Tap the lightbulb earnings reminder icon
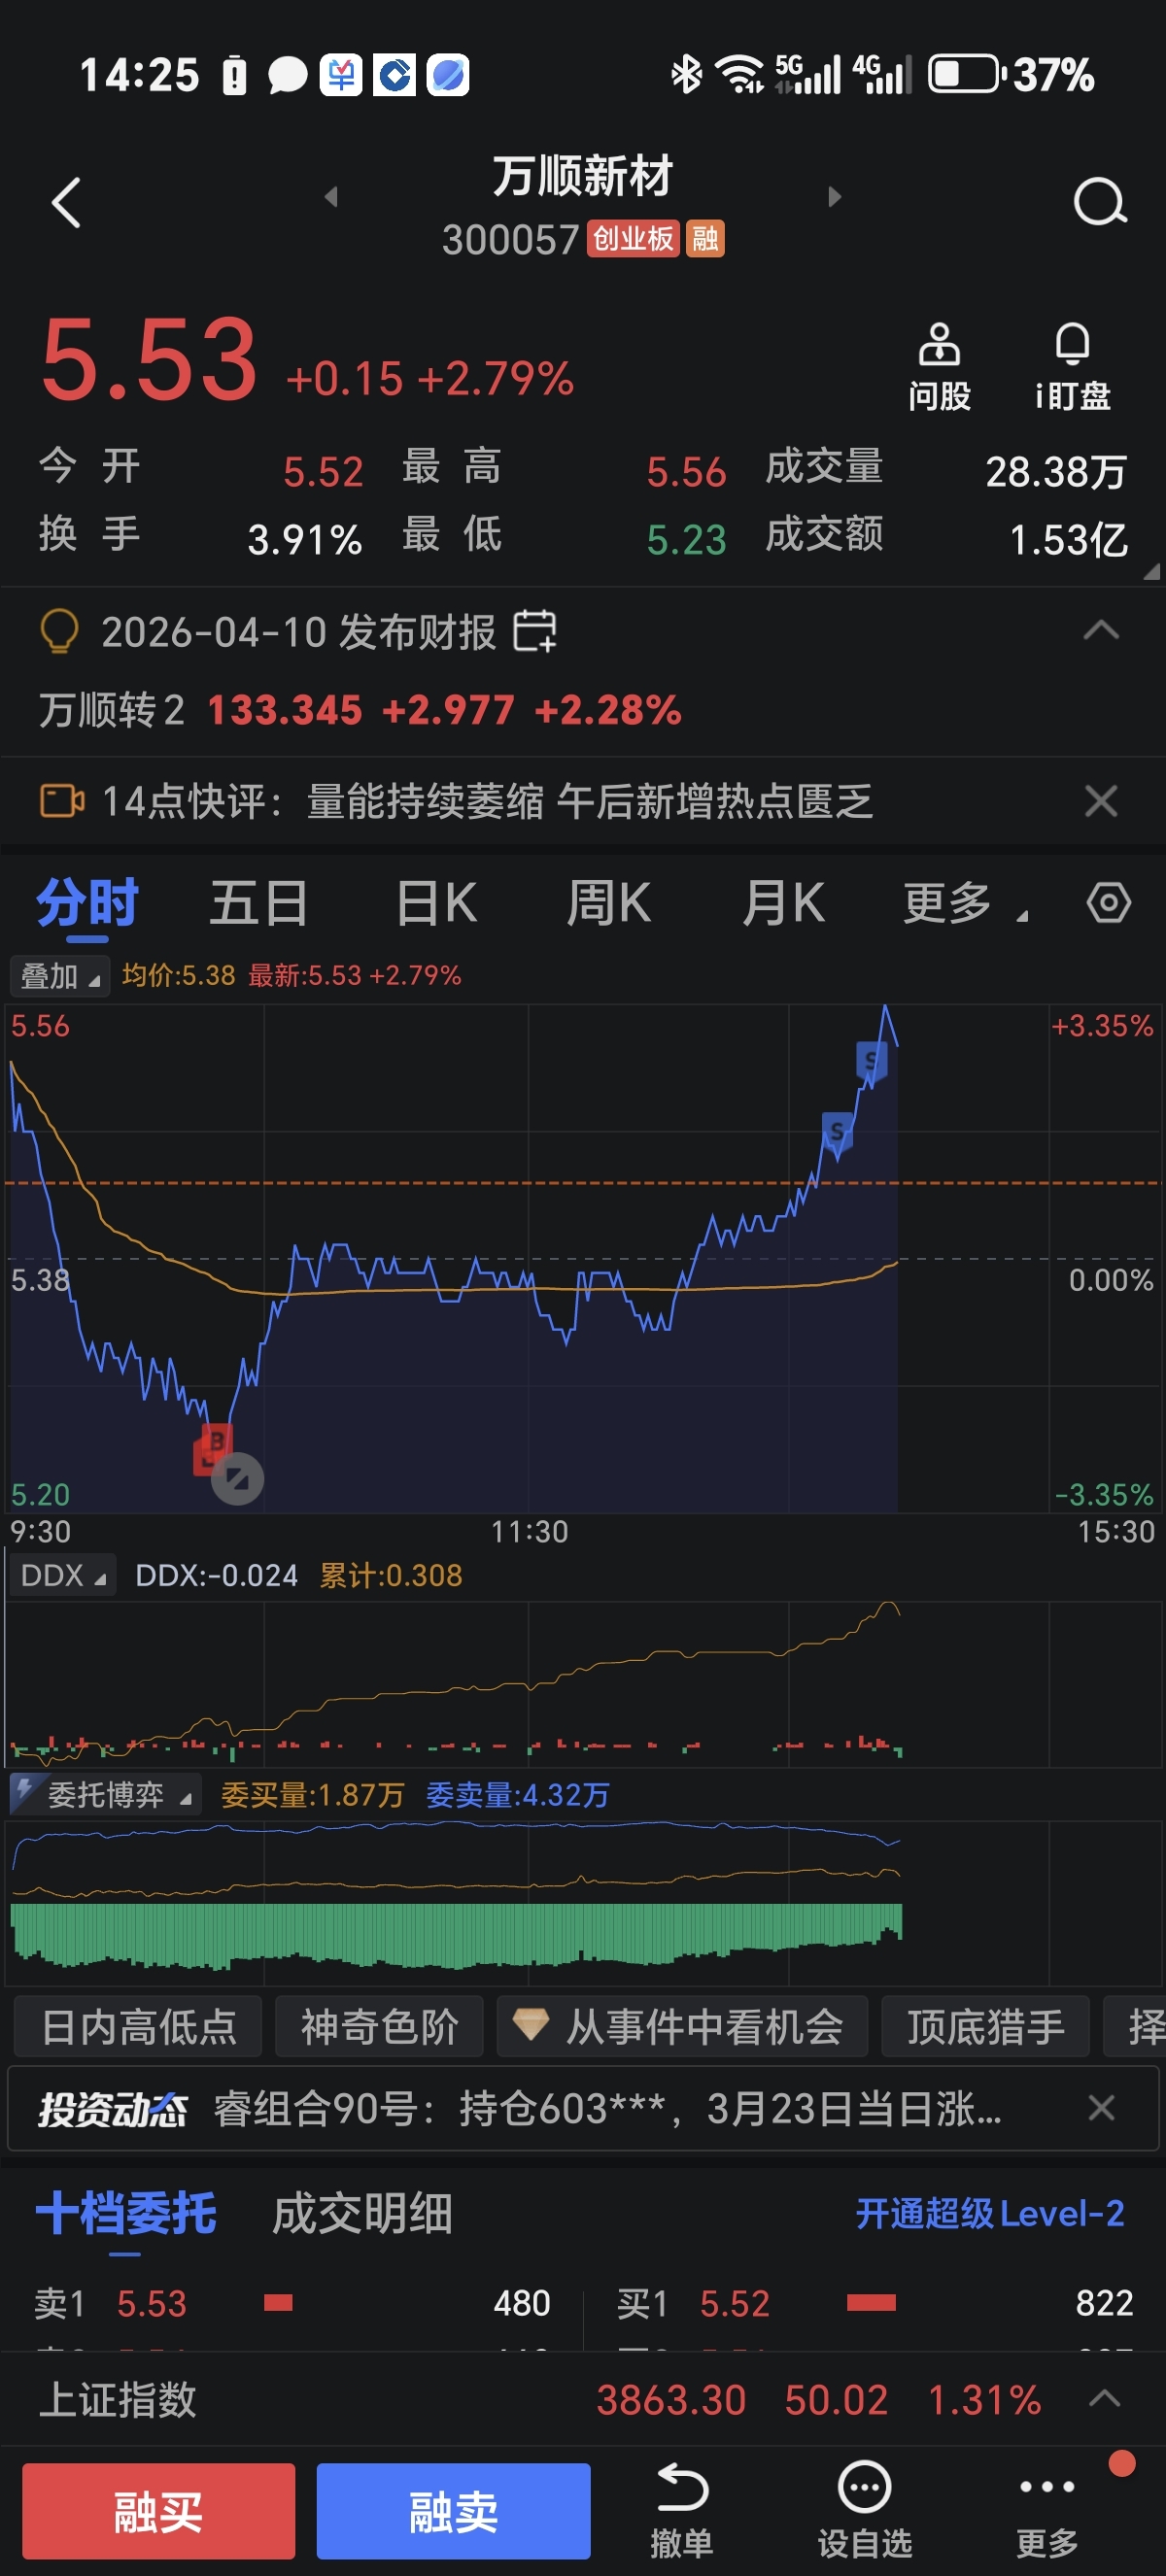Screen dimensions: 1166x2576 (x=58, y=632)
